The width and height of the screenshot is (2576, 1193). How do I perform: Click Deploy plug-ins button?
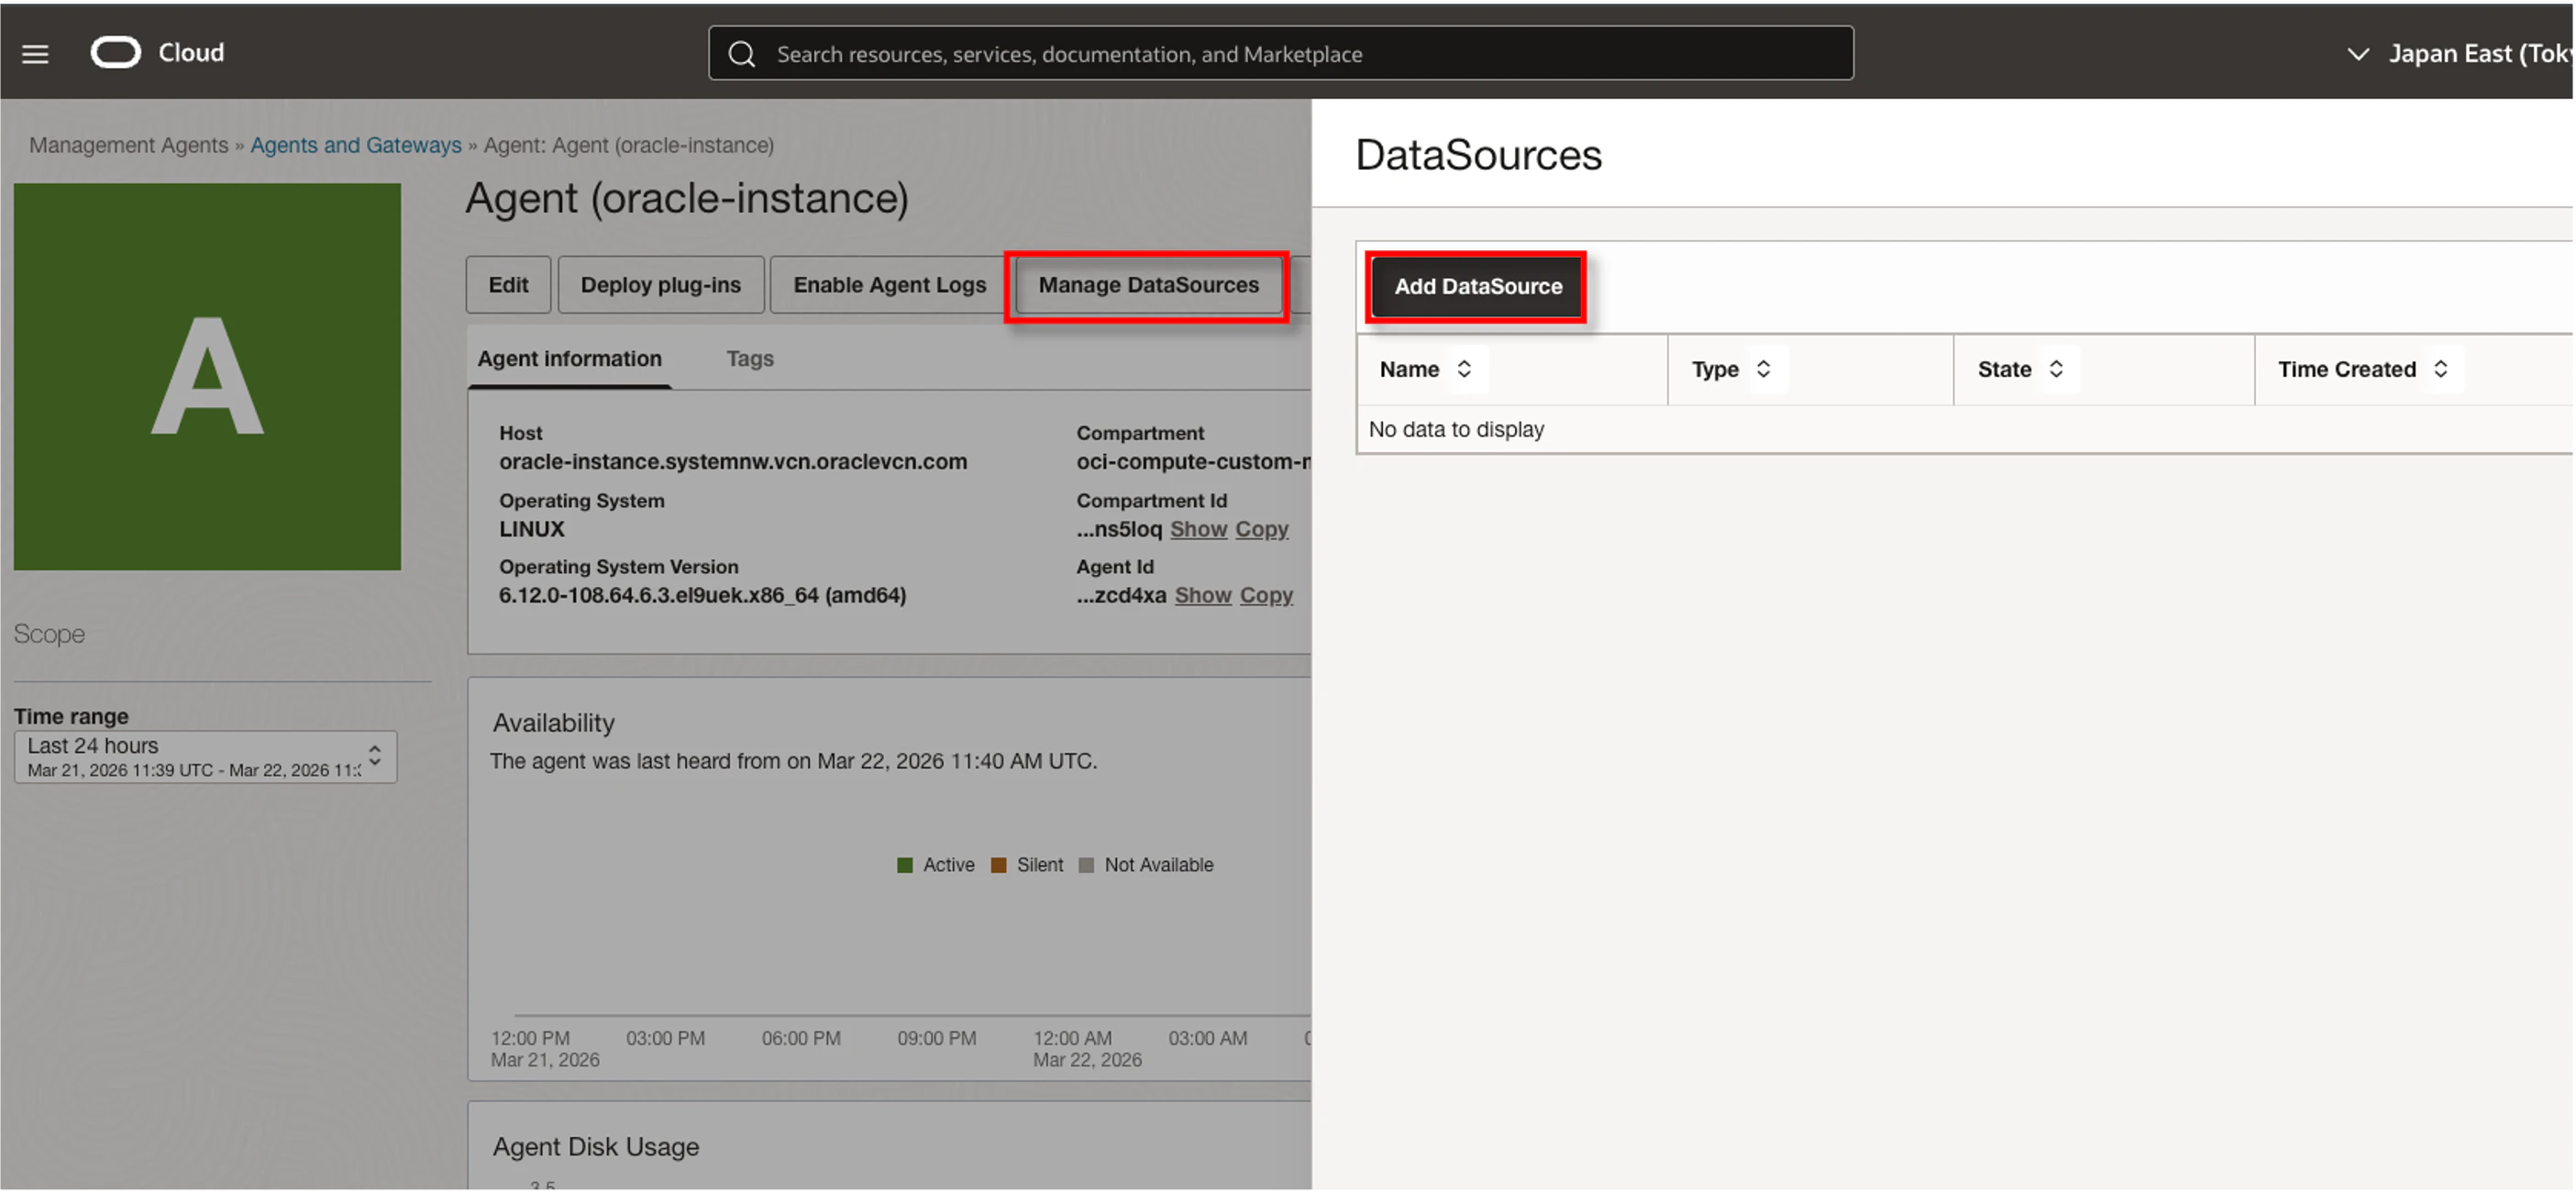click(x=661, y=285)
